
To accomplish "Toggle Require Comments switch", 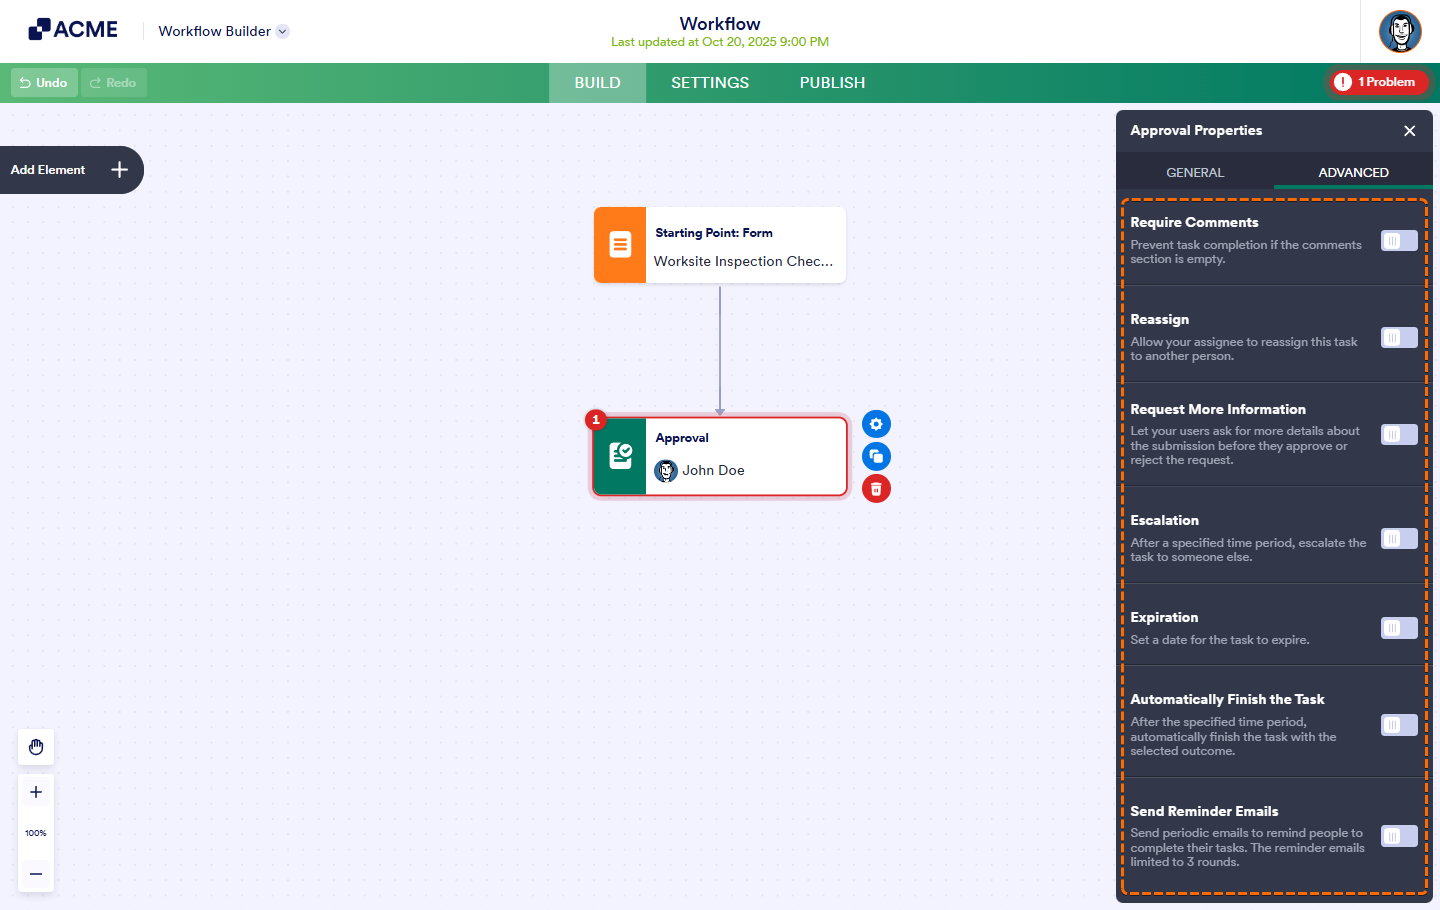I will coord(1399,241).
